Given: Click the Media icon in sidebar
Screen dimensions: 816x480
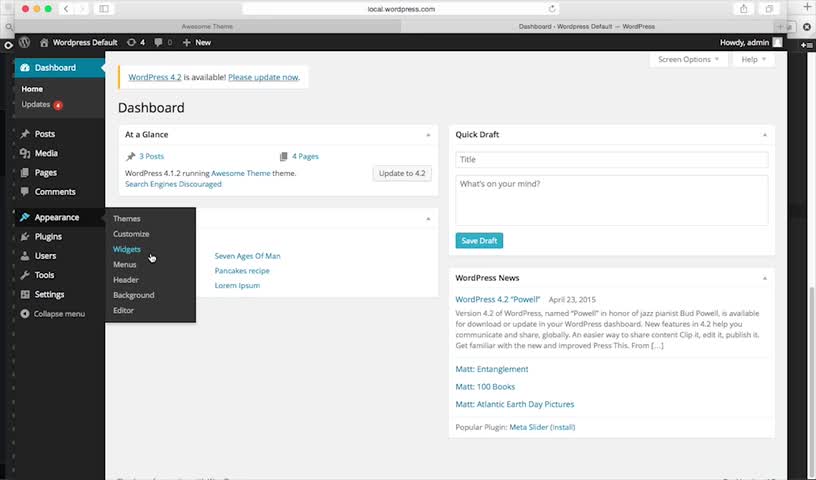Looking at the screenshot, I should coord(24,153).
